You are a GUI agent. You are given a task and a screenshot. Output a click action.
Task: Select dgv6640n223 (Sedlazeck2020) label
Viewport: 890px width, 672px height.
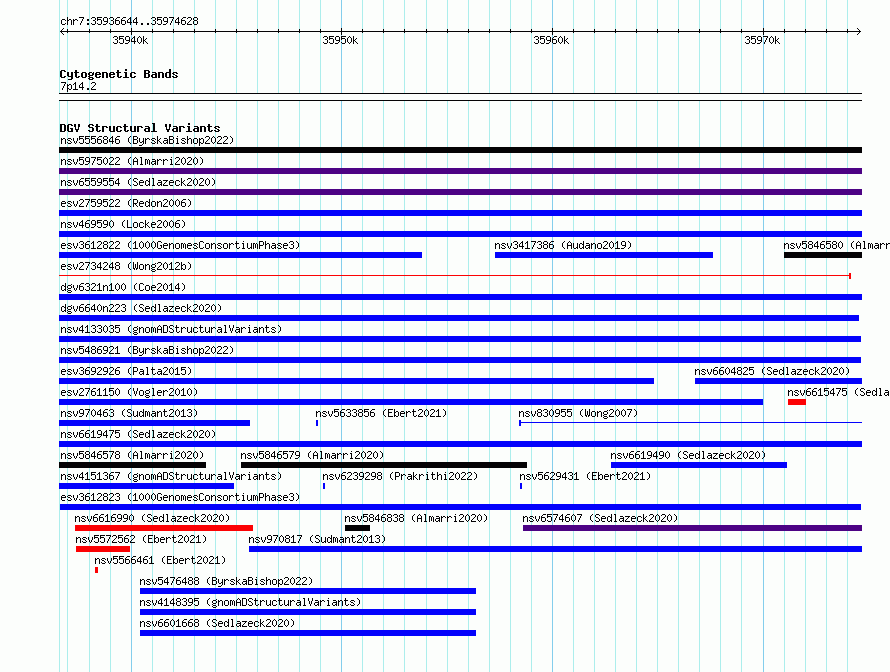(x=141, y=308)
